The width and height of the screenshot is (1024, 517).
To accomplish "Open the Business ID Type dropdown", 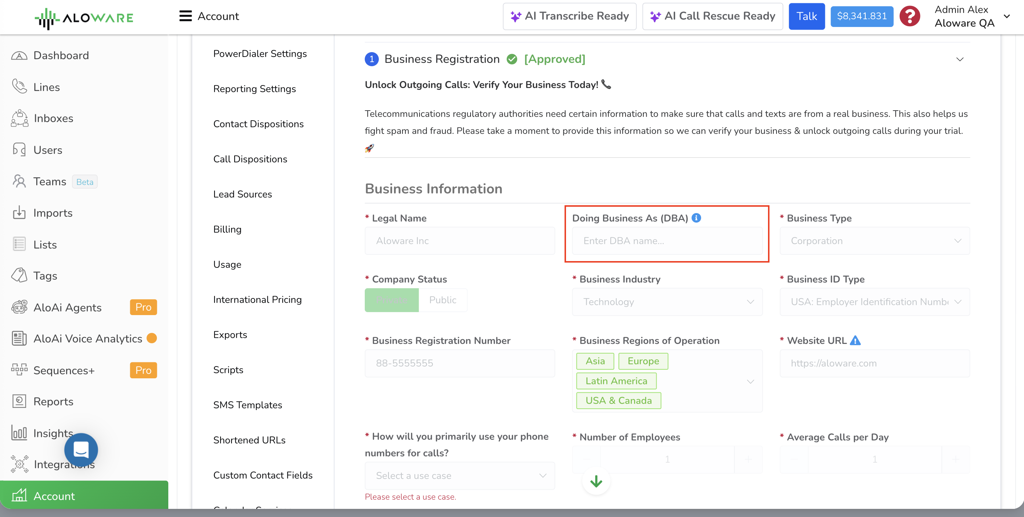I will click(x=875, y=302).
